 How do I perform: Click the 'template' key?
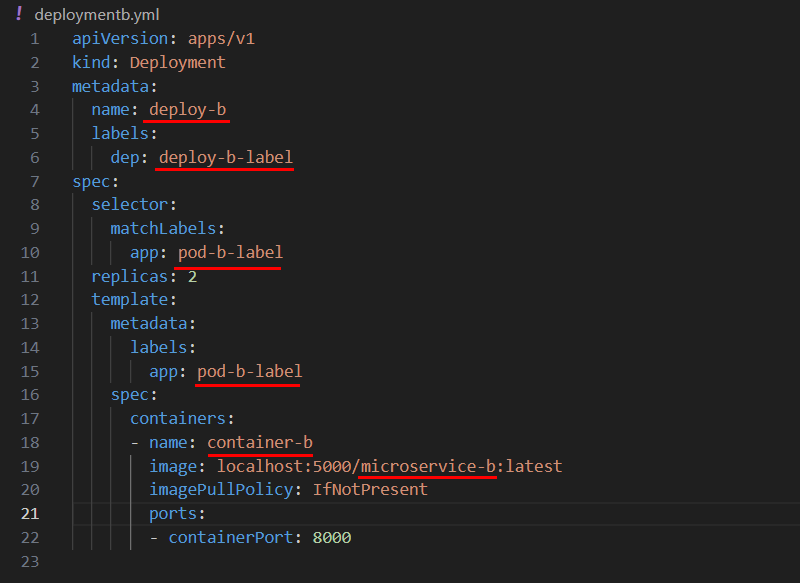(x=130, y=299)
